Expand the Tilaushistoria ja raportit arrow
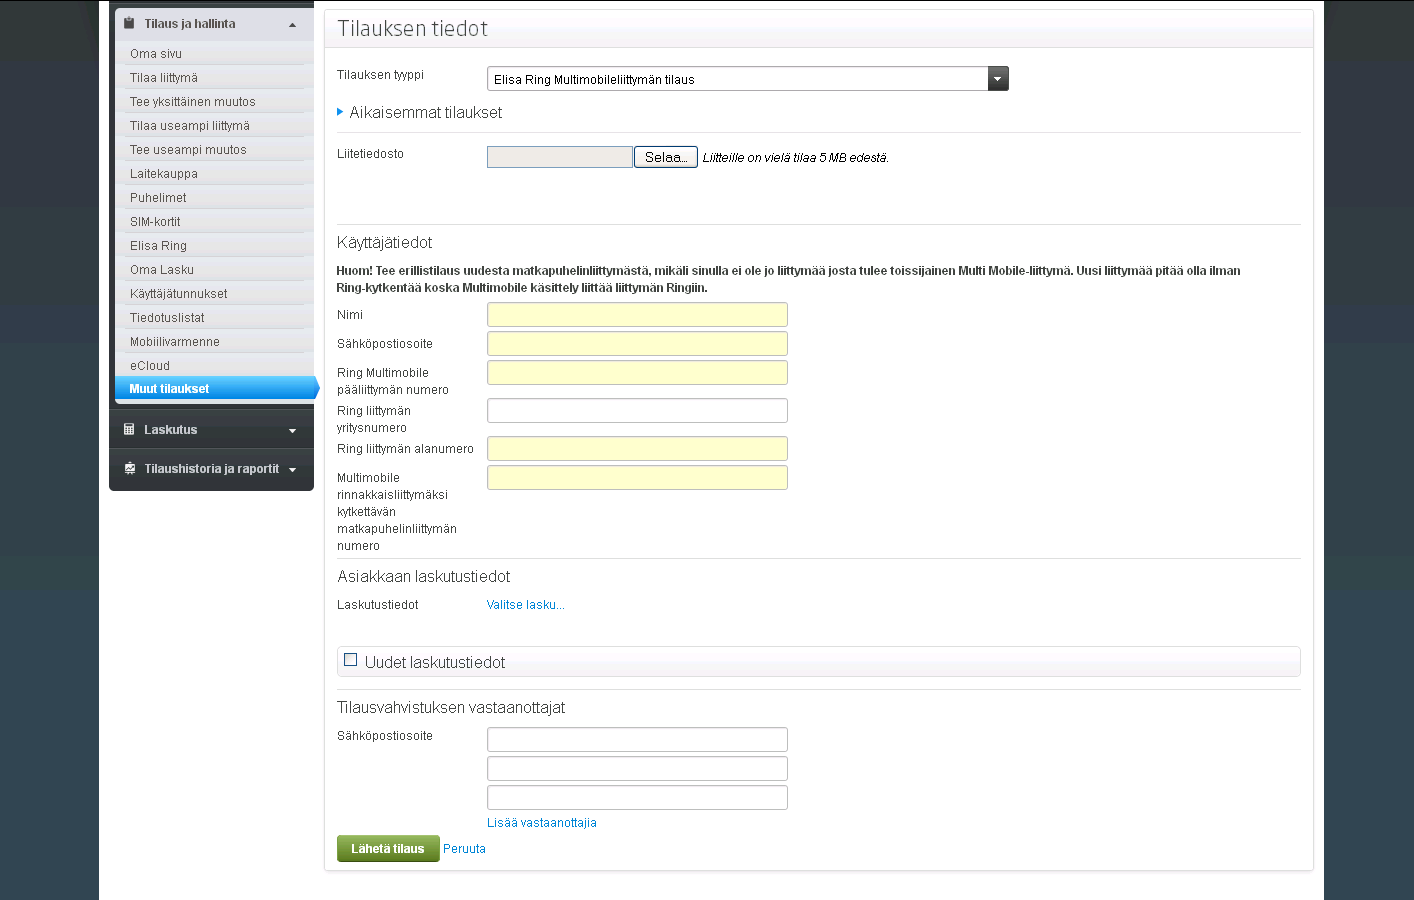The width and height of the screenshot is (1414, 900). tap(292, 470)
